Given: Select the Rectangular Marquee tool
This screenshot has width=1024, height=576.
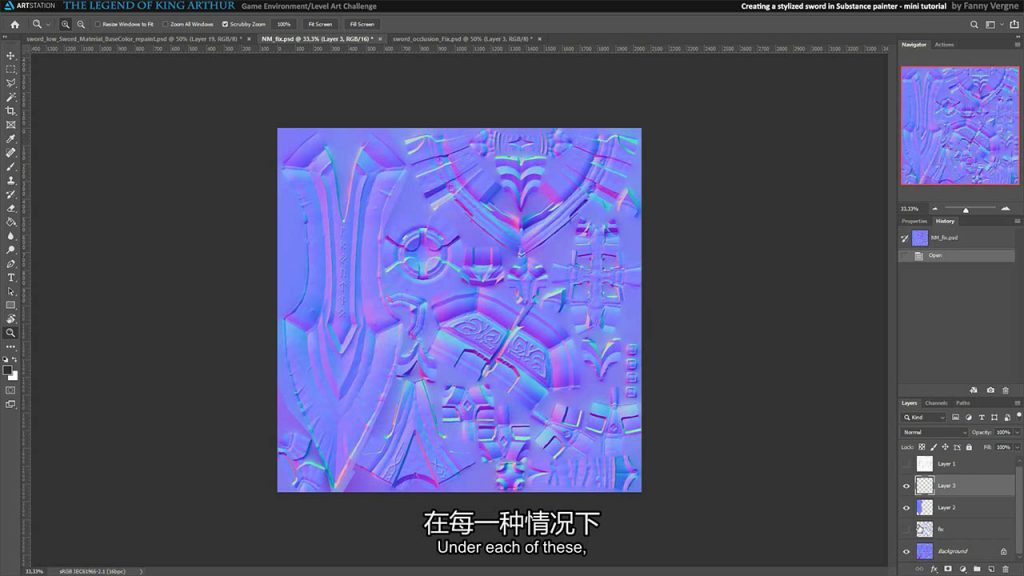Looking at the screenshot, I should pos(10,69).
